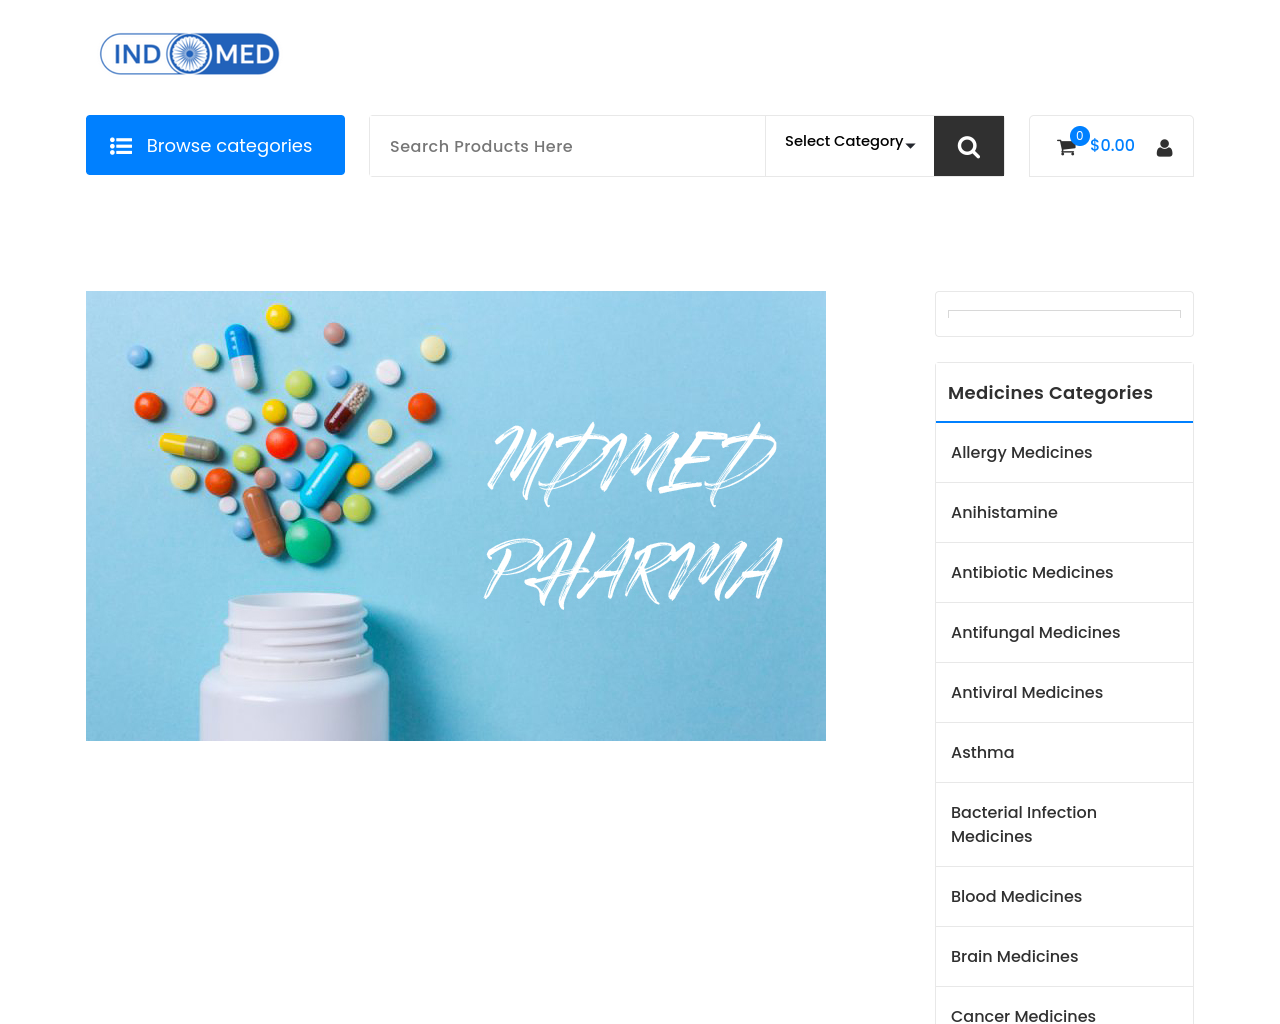View the $0.00 cart total
This screenshot has width=1280, height=1024.
pos(1112,146)
